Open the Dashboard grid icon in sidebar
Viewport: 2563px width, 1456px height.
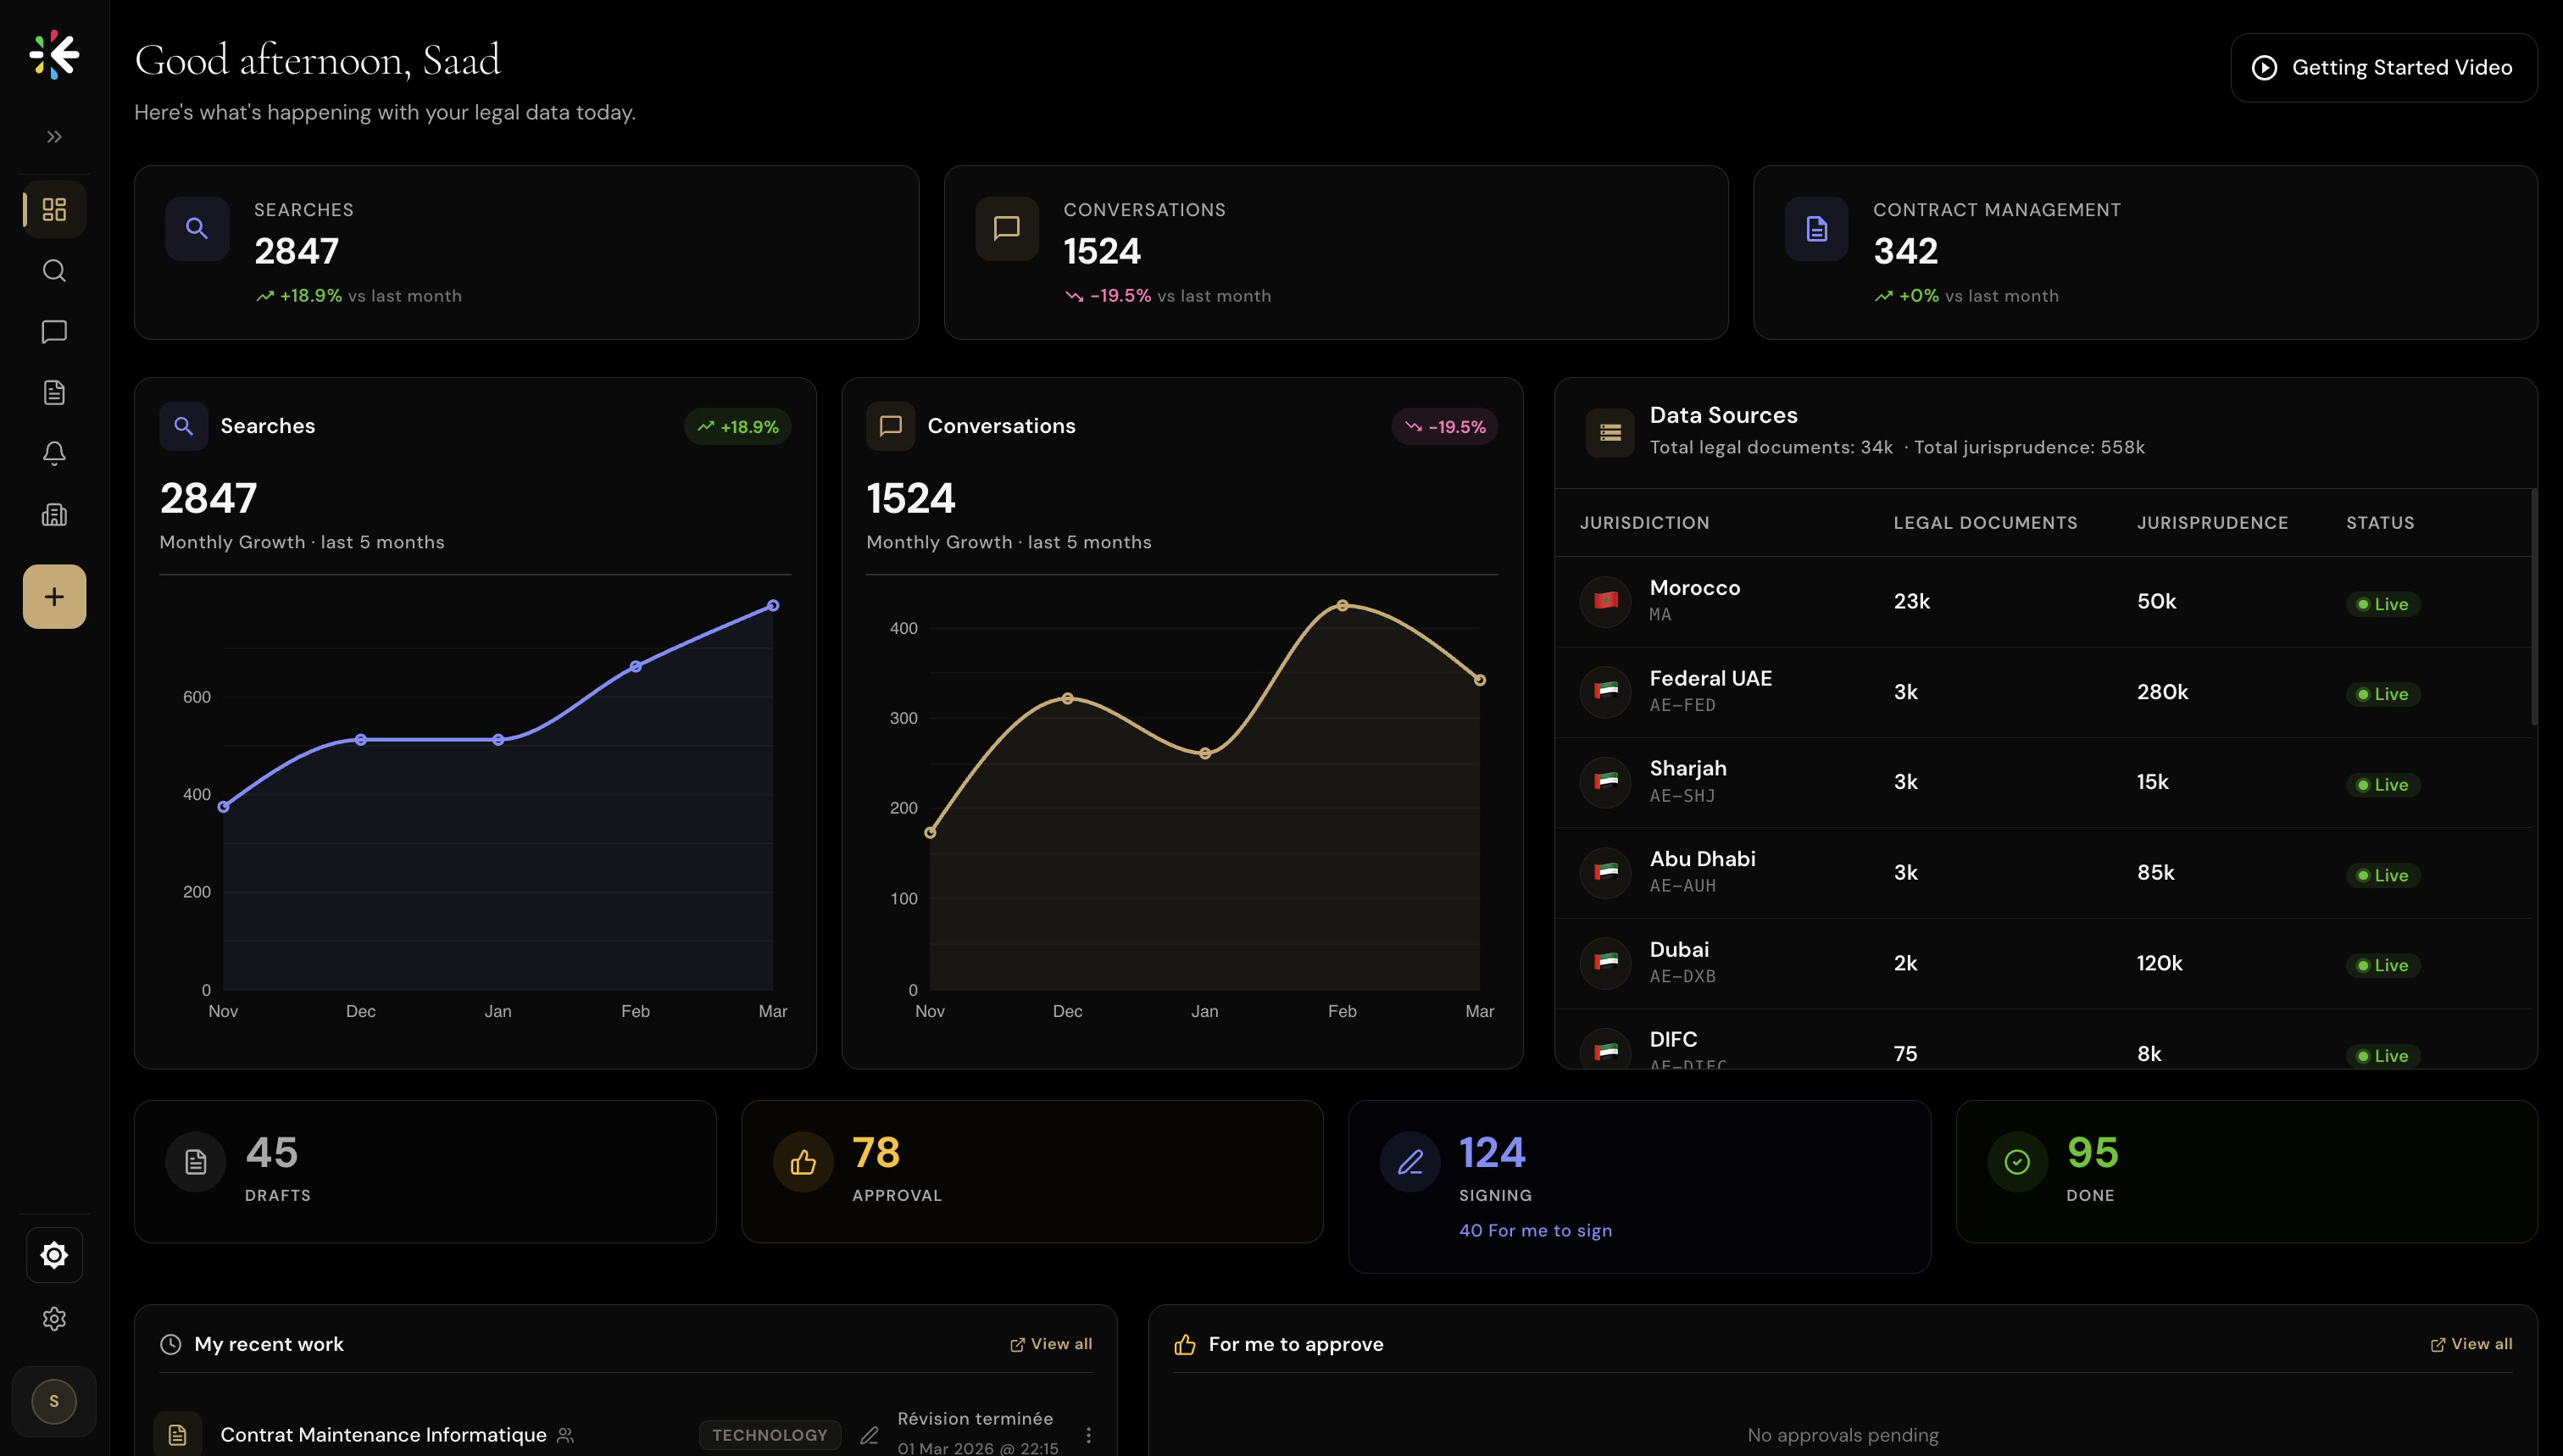54,209
